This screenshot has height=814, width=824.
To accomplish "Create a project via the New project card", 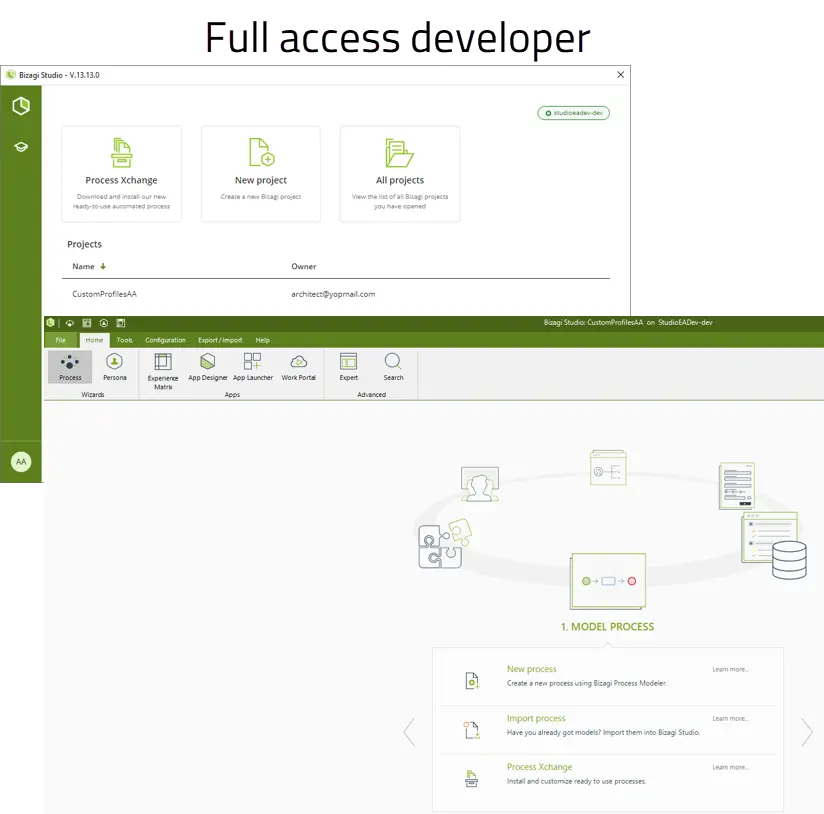I will (x=261, y=174).
